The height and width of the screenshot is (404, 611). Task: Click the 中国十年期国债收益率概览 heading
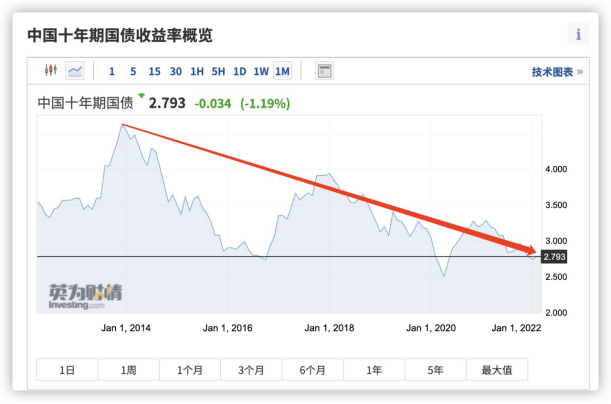coord(120,35)
